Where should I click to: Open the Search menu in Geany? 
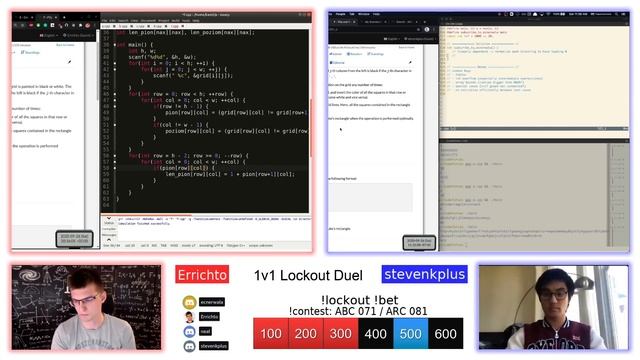click(x=123, y=20)
